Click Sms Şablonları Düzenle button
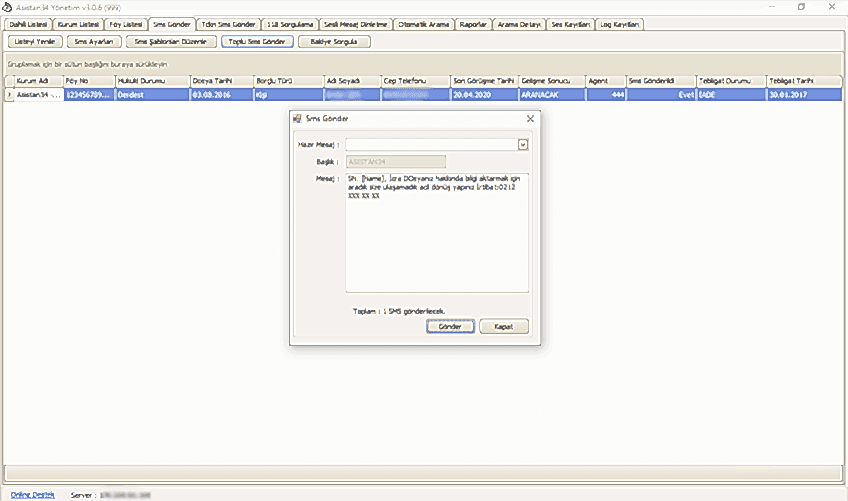This screenshot has height=501, width=848. [x=174, y=42]
